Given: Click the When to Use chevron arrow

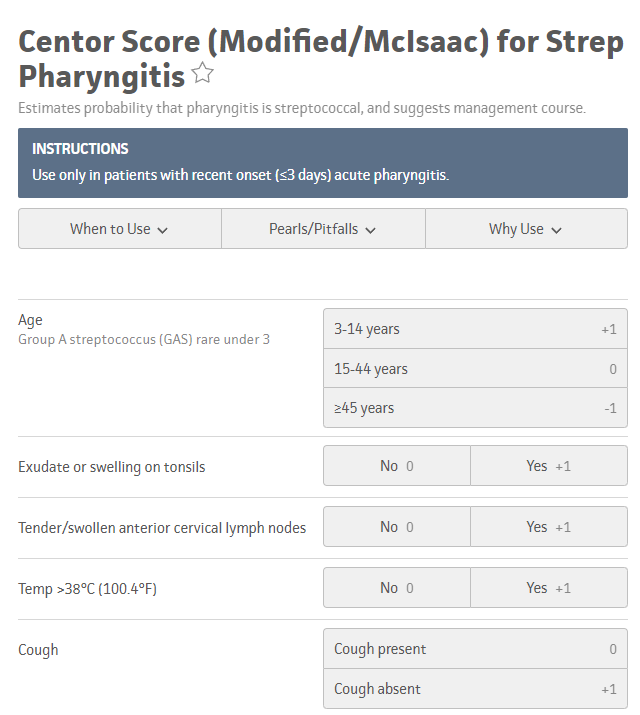Looking at the screenshot, I should point(163,230).
